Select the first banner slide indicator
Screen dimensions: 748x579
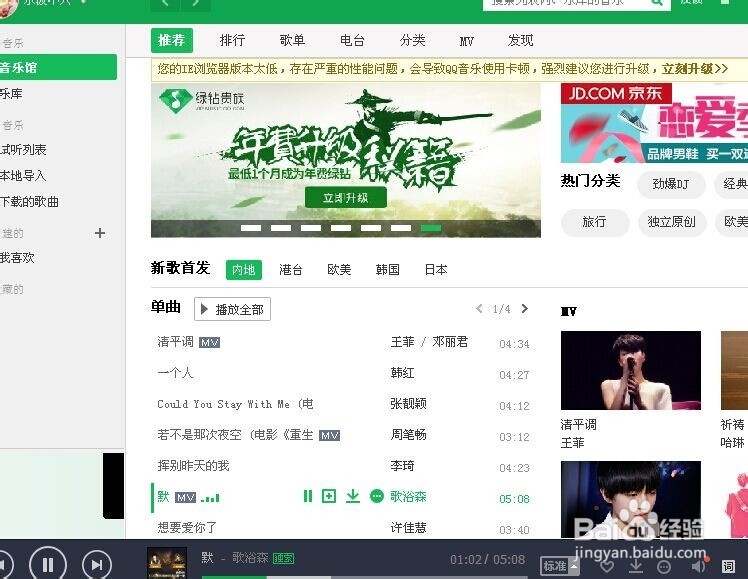251,228
